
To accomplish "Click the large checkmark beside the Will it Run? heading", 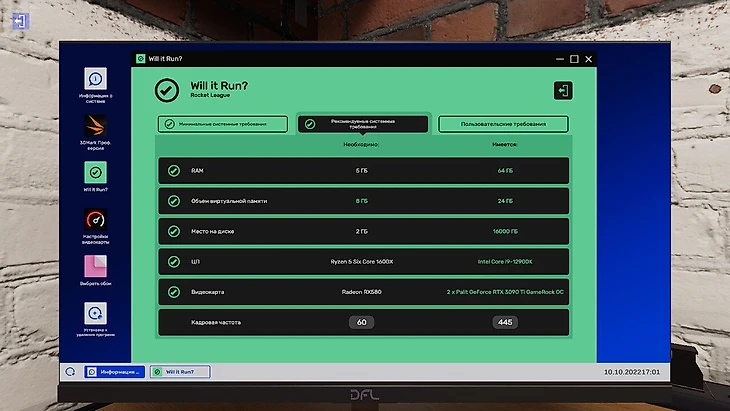I will tap(167, 90).
